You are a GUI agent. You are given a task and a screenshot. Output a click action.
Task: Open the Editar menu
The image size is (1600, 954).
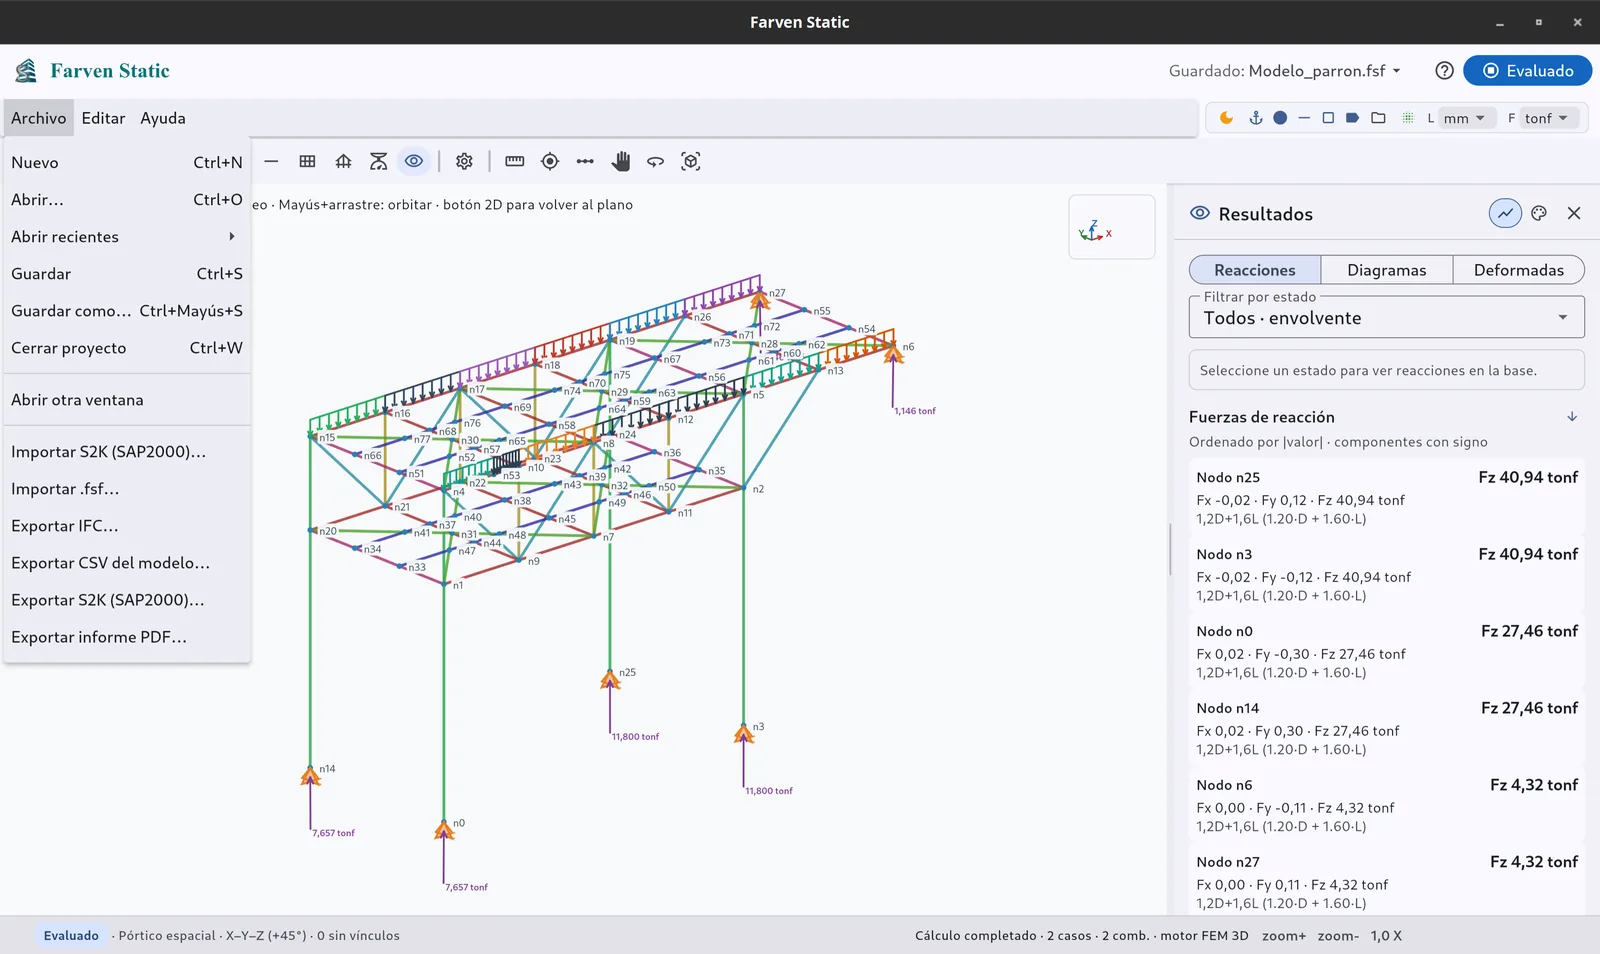coord(103,118)
